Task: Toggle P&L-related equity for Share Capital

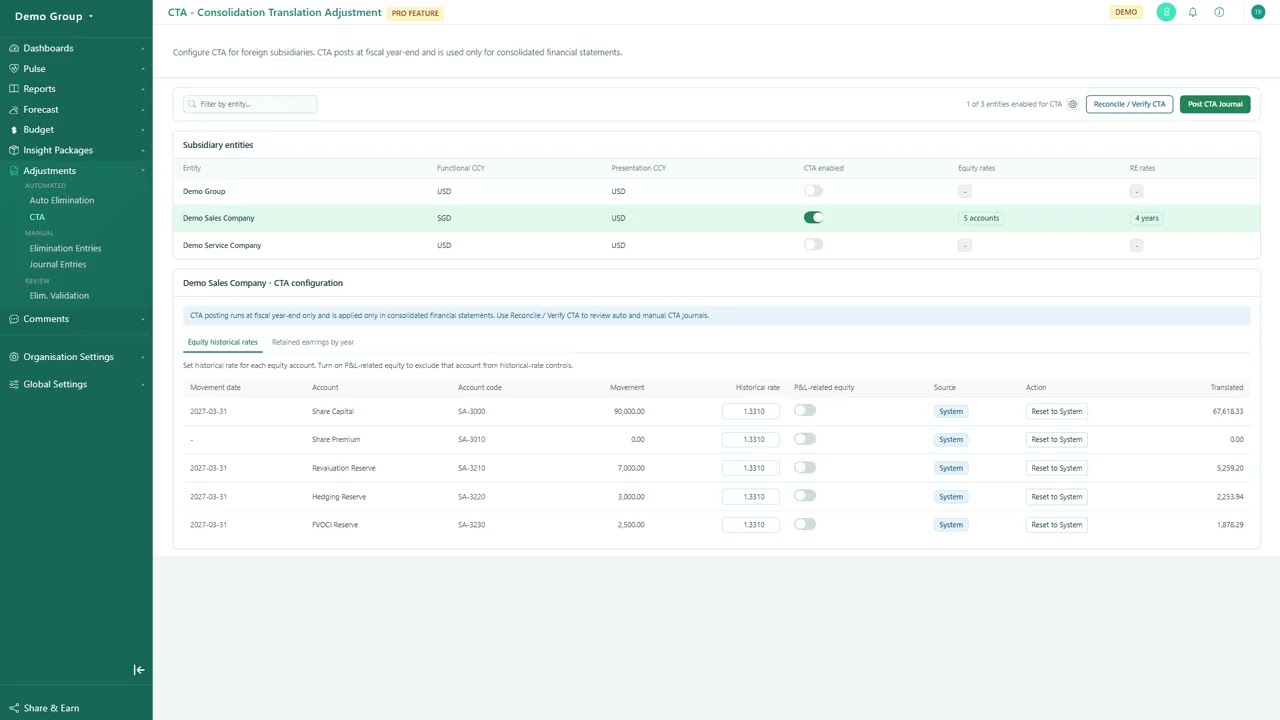Action: [805, 410]
